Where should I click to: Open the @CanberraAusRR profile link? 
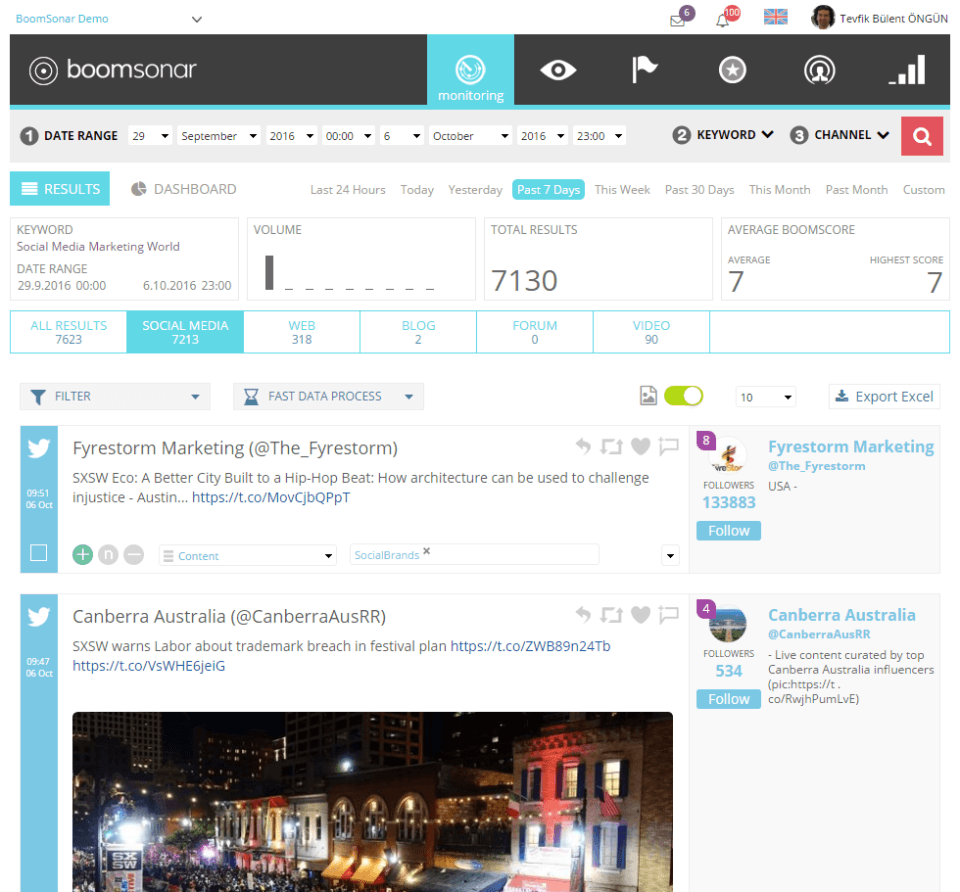coord(819,634)
